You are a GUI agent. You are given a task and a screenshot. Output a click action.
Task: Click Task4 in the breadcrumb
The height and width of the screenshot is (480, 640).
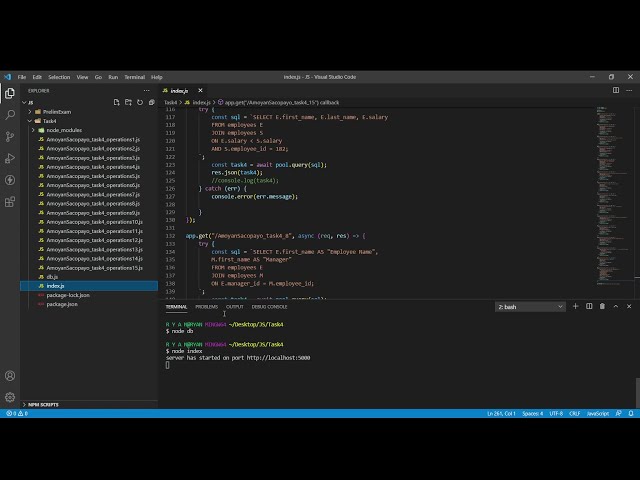coord(171,102)
